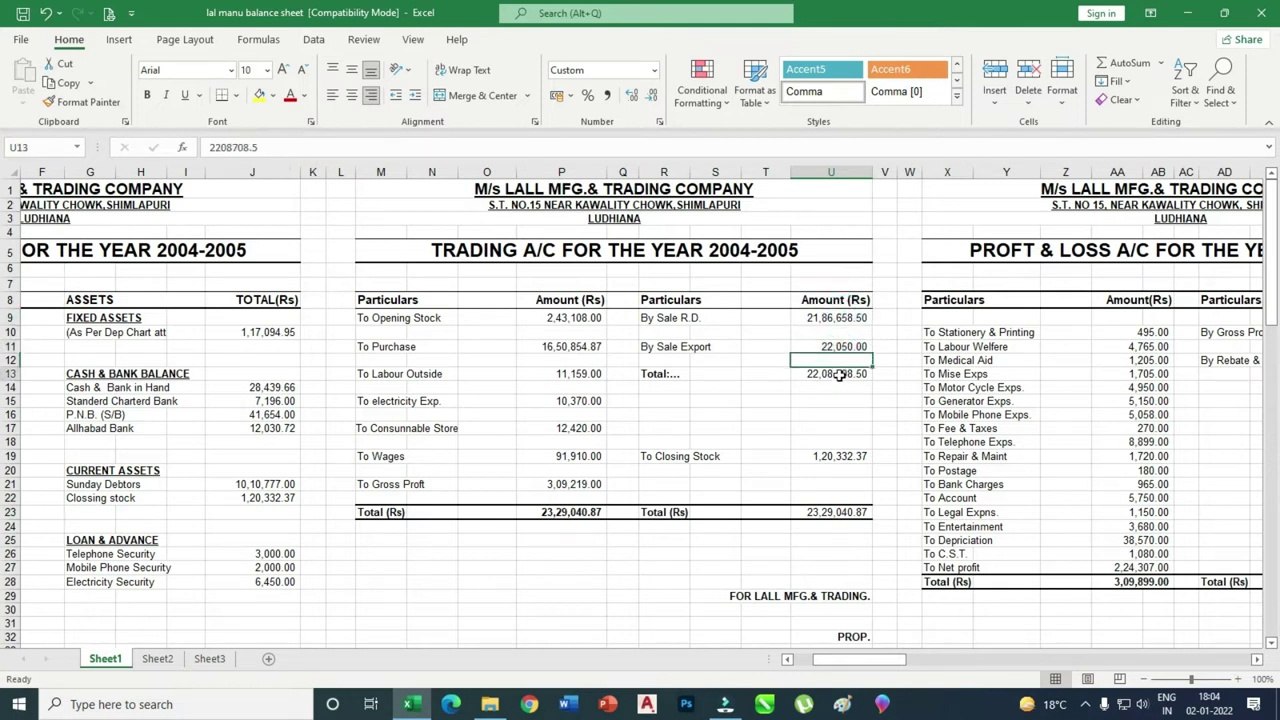Click the Cut scissors icon
Viewport: 1280px width, 720px height.
(49, 64)
